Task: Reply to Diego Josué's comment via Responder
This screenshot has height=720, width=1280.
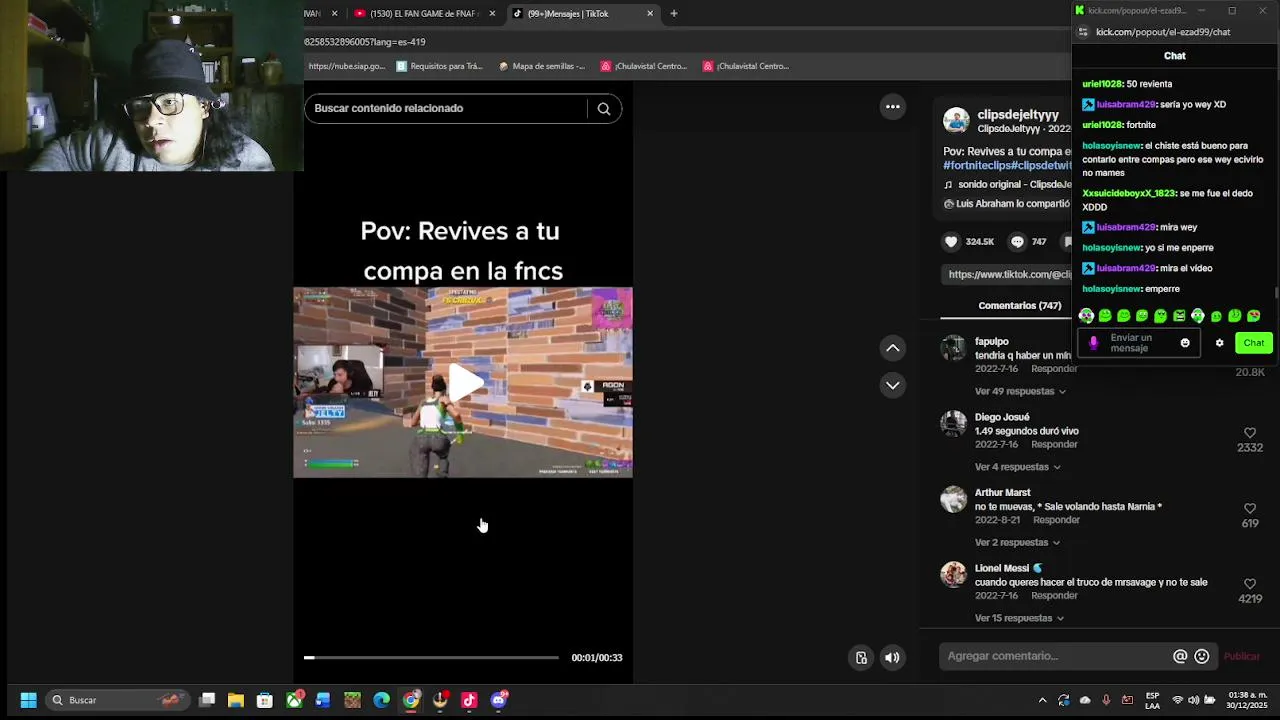Action: click(1054, 444)
